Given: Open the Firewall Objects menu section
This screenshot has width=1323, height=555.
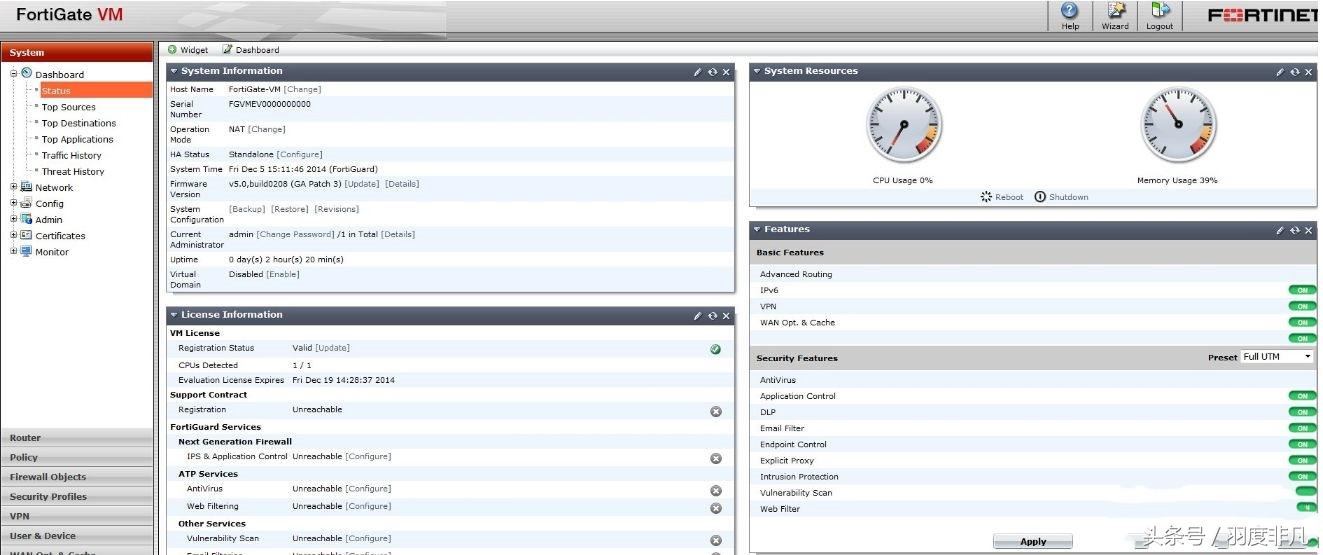Looking at the screenshot, I should pos(48,477).
